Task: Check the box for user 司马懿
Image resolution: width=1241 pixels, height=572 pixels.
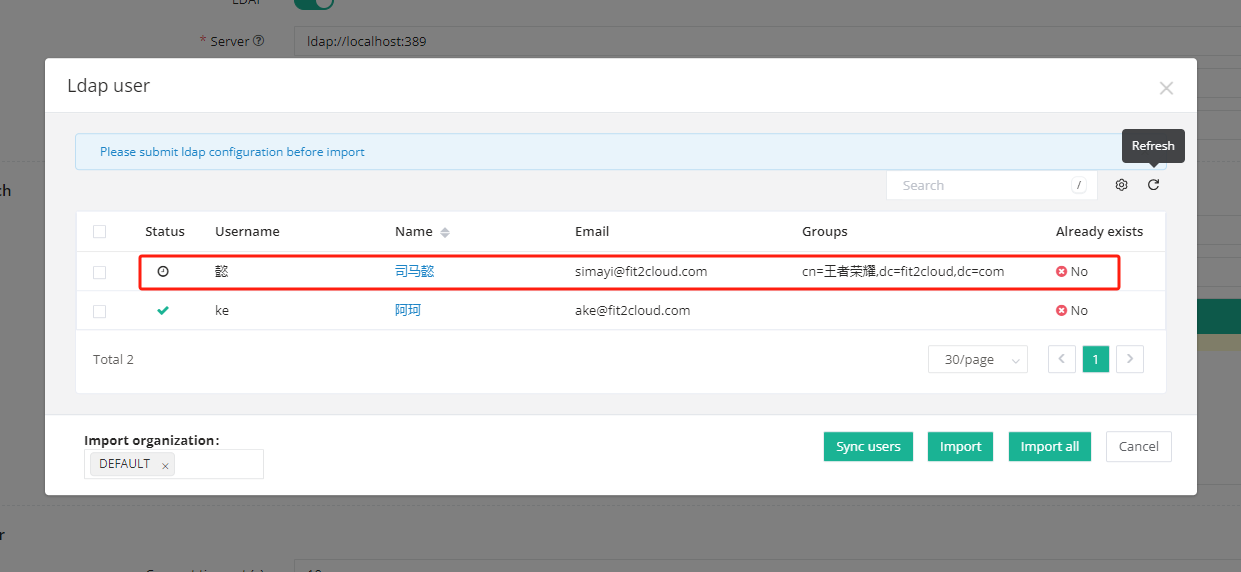Action: click(x=99, y=272)
